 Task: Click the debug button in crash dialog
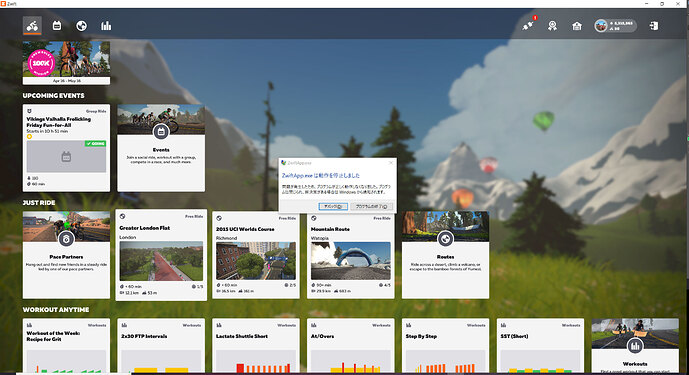[x=333, y=206]
